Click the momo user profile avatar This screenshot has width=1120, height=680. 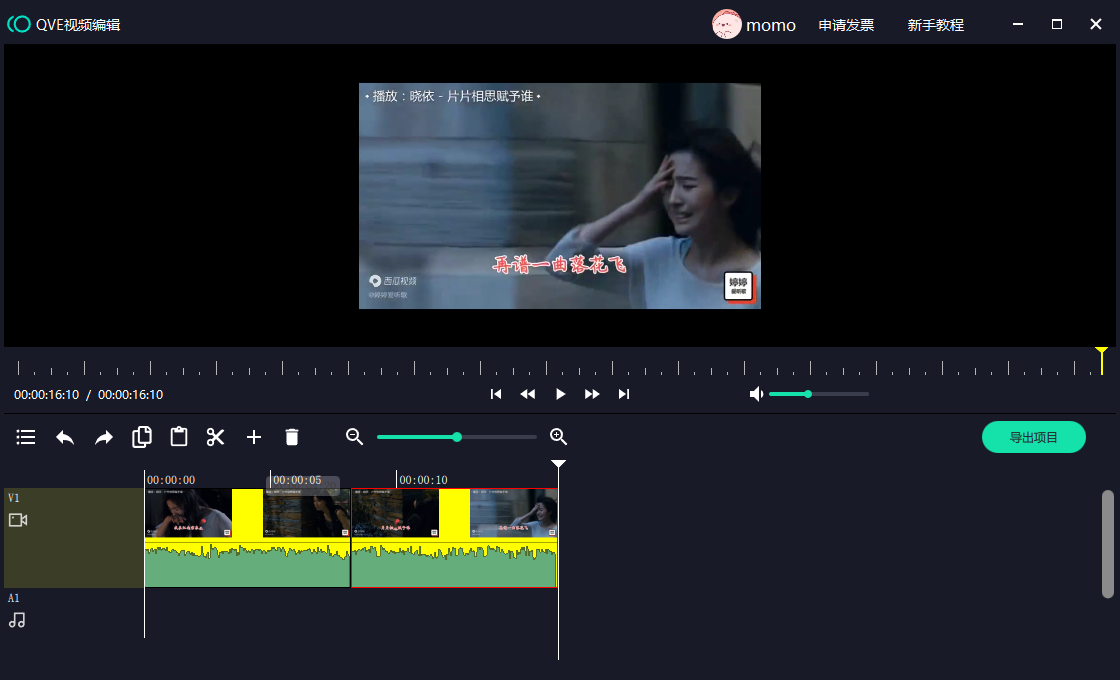(727, 25)
